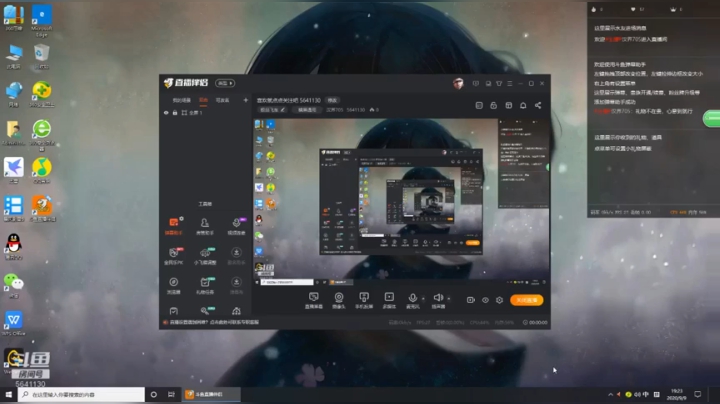Click the record video icon

point(471,300)
